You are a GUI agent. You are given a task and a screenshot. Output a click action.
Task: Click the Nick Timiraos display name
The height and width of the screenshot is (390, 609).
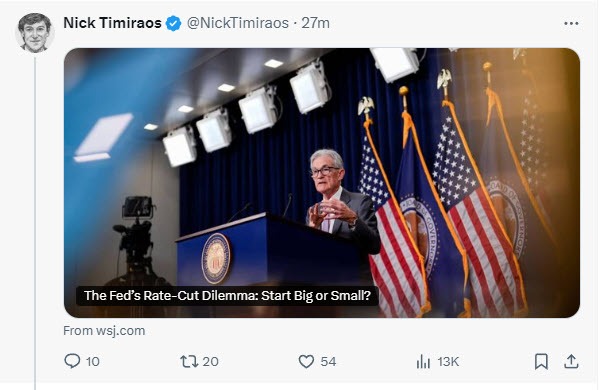pos(112,23)
